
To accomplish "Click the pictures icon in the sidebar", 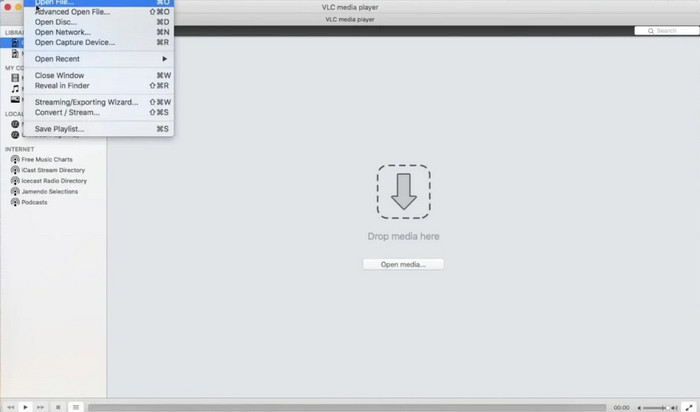I will 15,100.
